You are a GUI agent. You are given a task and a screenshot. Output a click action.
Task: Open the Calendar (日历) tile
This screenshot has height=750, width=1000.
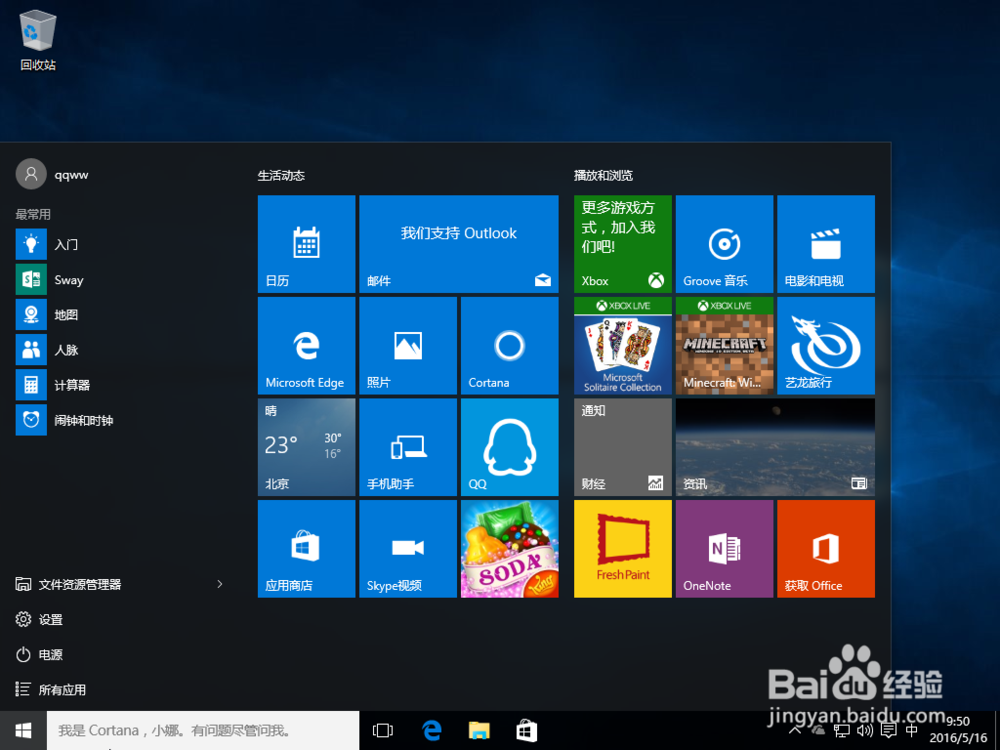(x=306, y=244)
